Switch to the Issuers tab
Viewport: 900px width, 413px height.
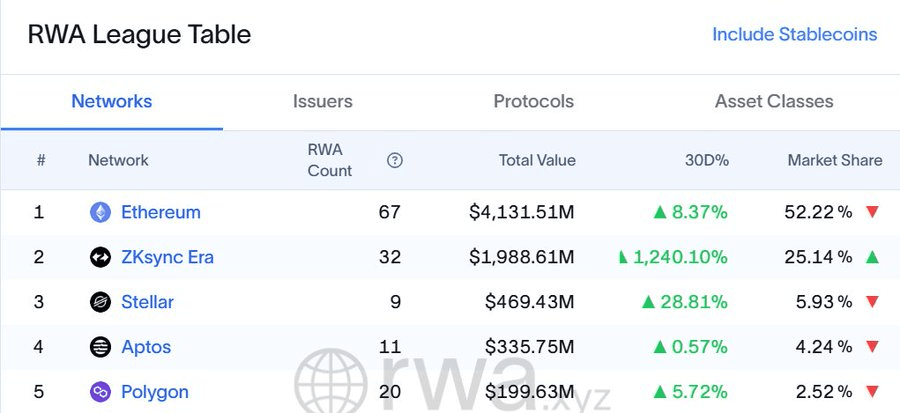(x=323, y=102)
